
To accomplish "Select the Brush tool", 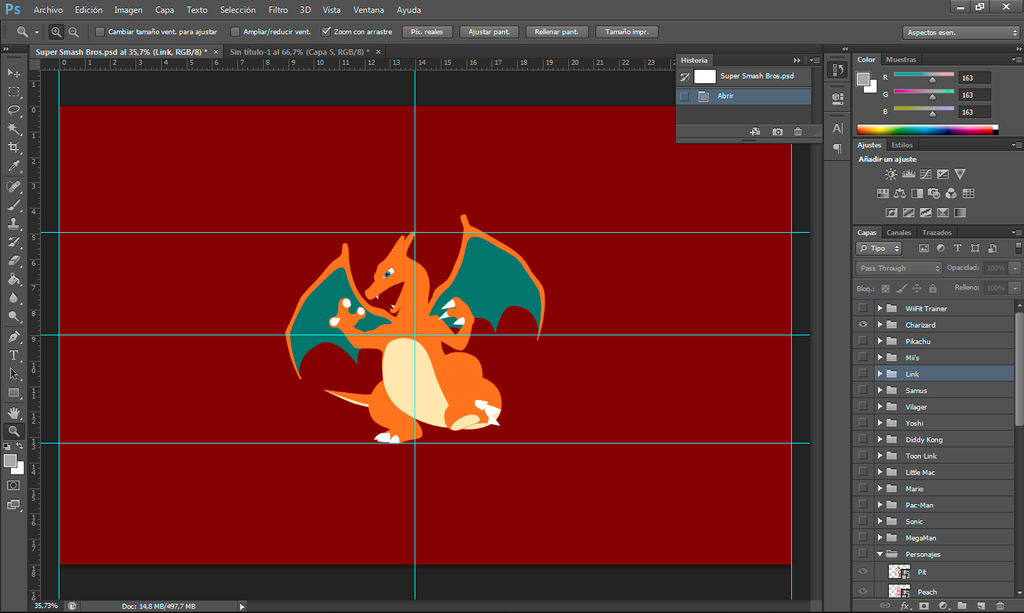I will click(x=13, y=205).
